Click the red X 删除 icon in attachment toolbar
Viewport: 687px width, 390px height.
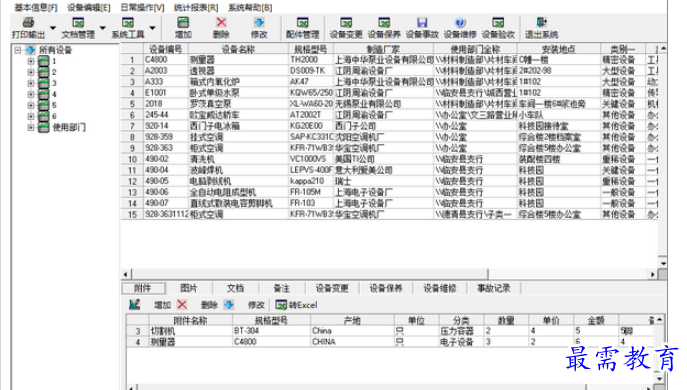[182, 305]
